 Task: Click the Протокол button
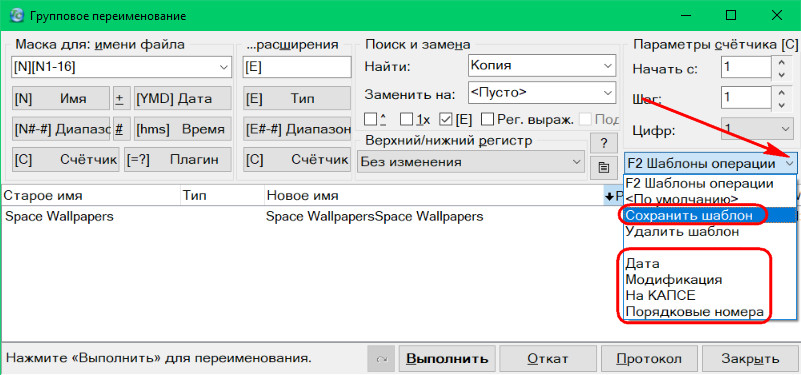tap(649, 358)
